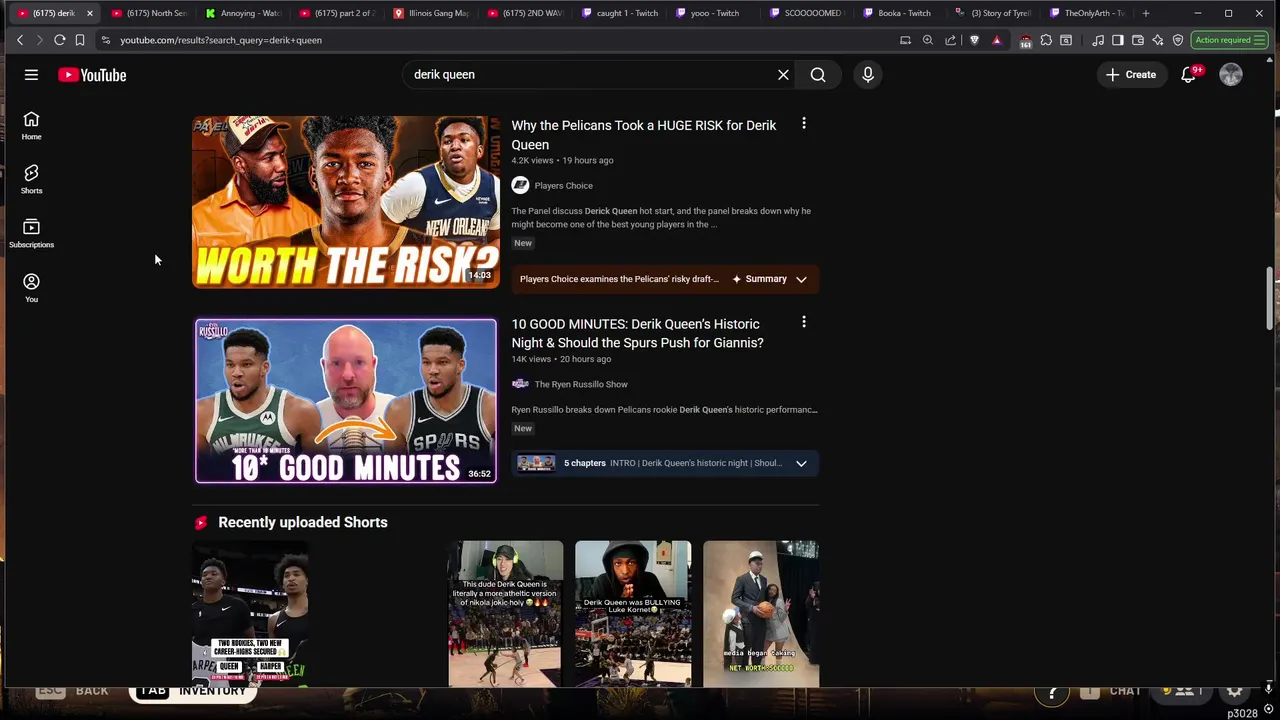Open the extensions puzzle piece icon
Image resolution: width=1280 pixels, height=720 pixels.
pos(1046,40)
